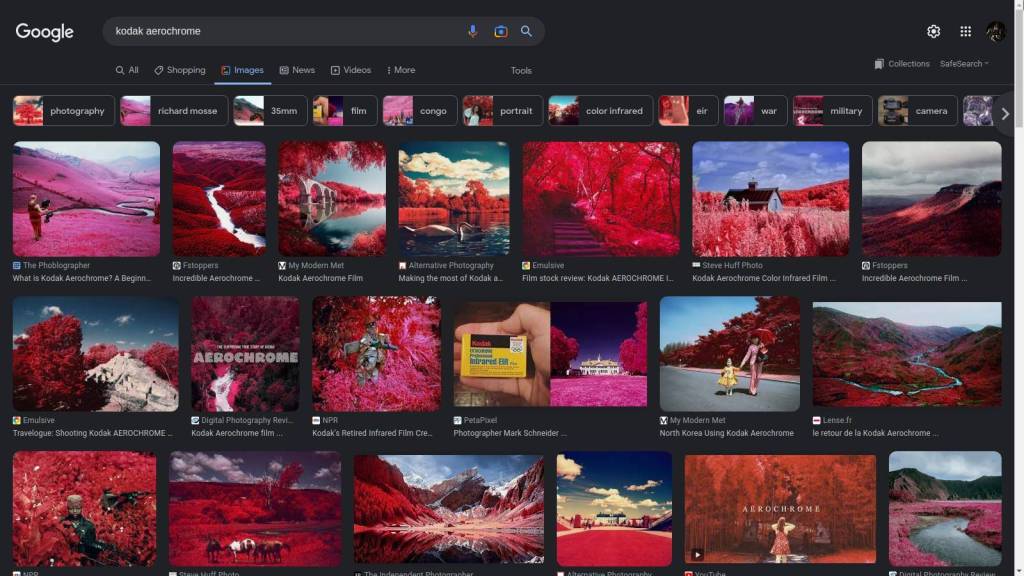Click the Lense.fr source favicon

(816, 420)
